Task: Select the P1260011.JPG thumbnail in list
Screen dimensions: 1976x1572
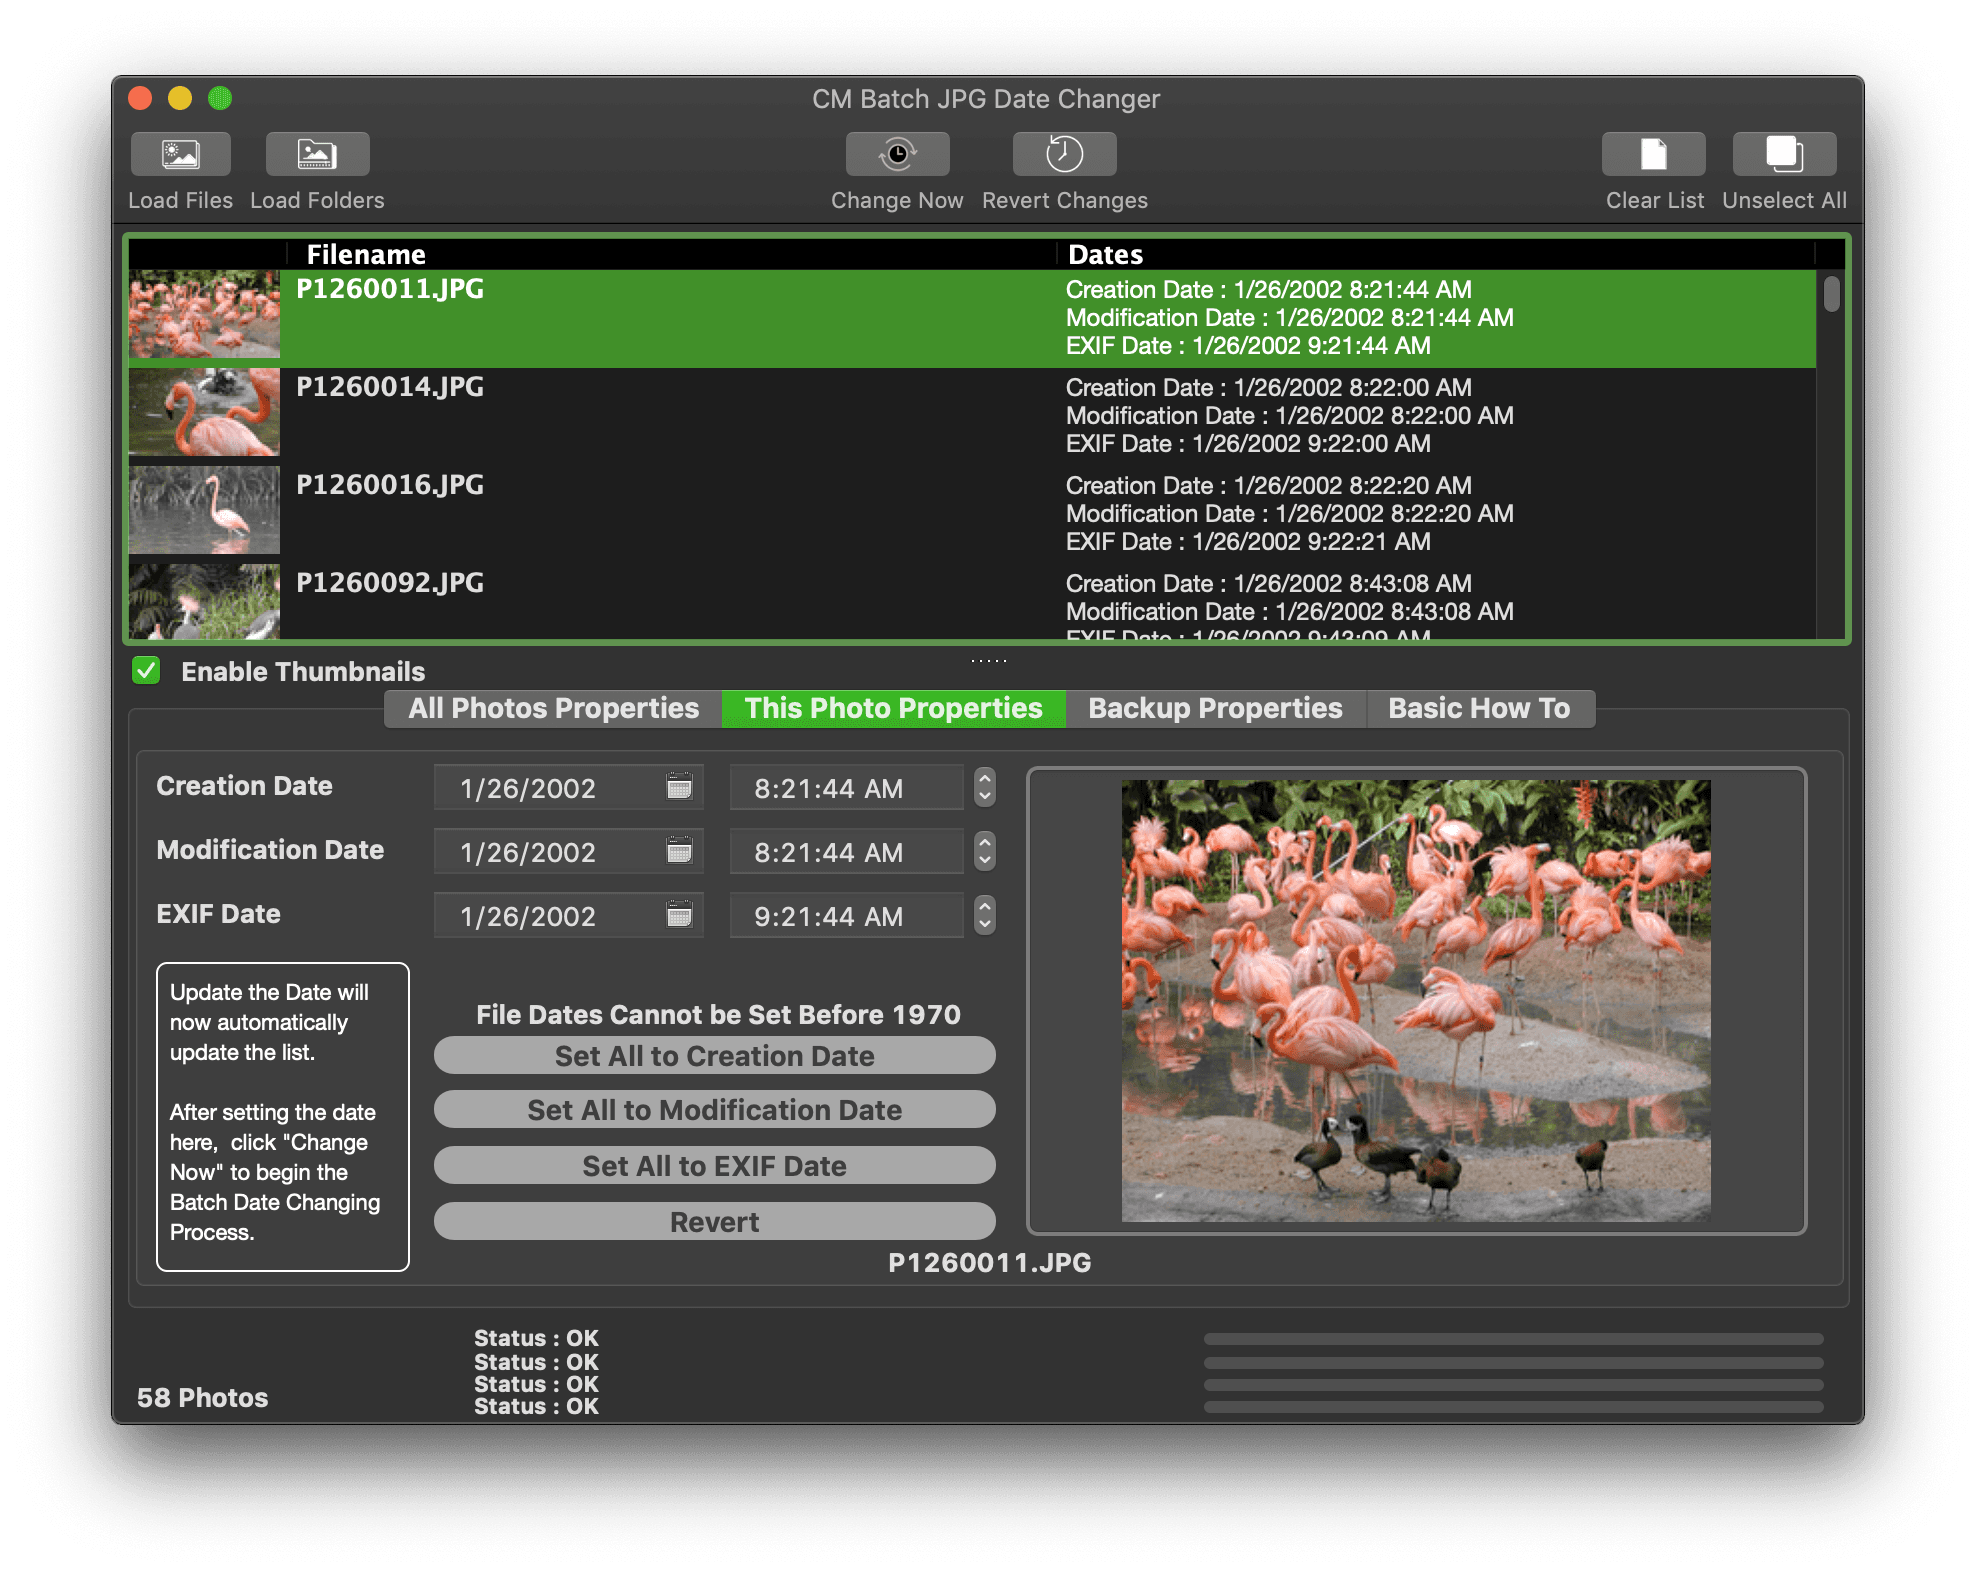Action: point(204,314)
